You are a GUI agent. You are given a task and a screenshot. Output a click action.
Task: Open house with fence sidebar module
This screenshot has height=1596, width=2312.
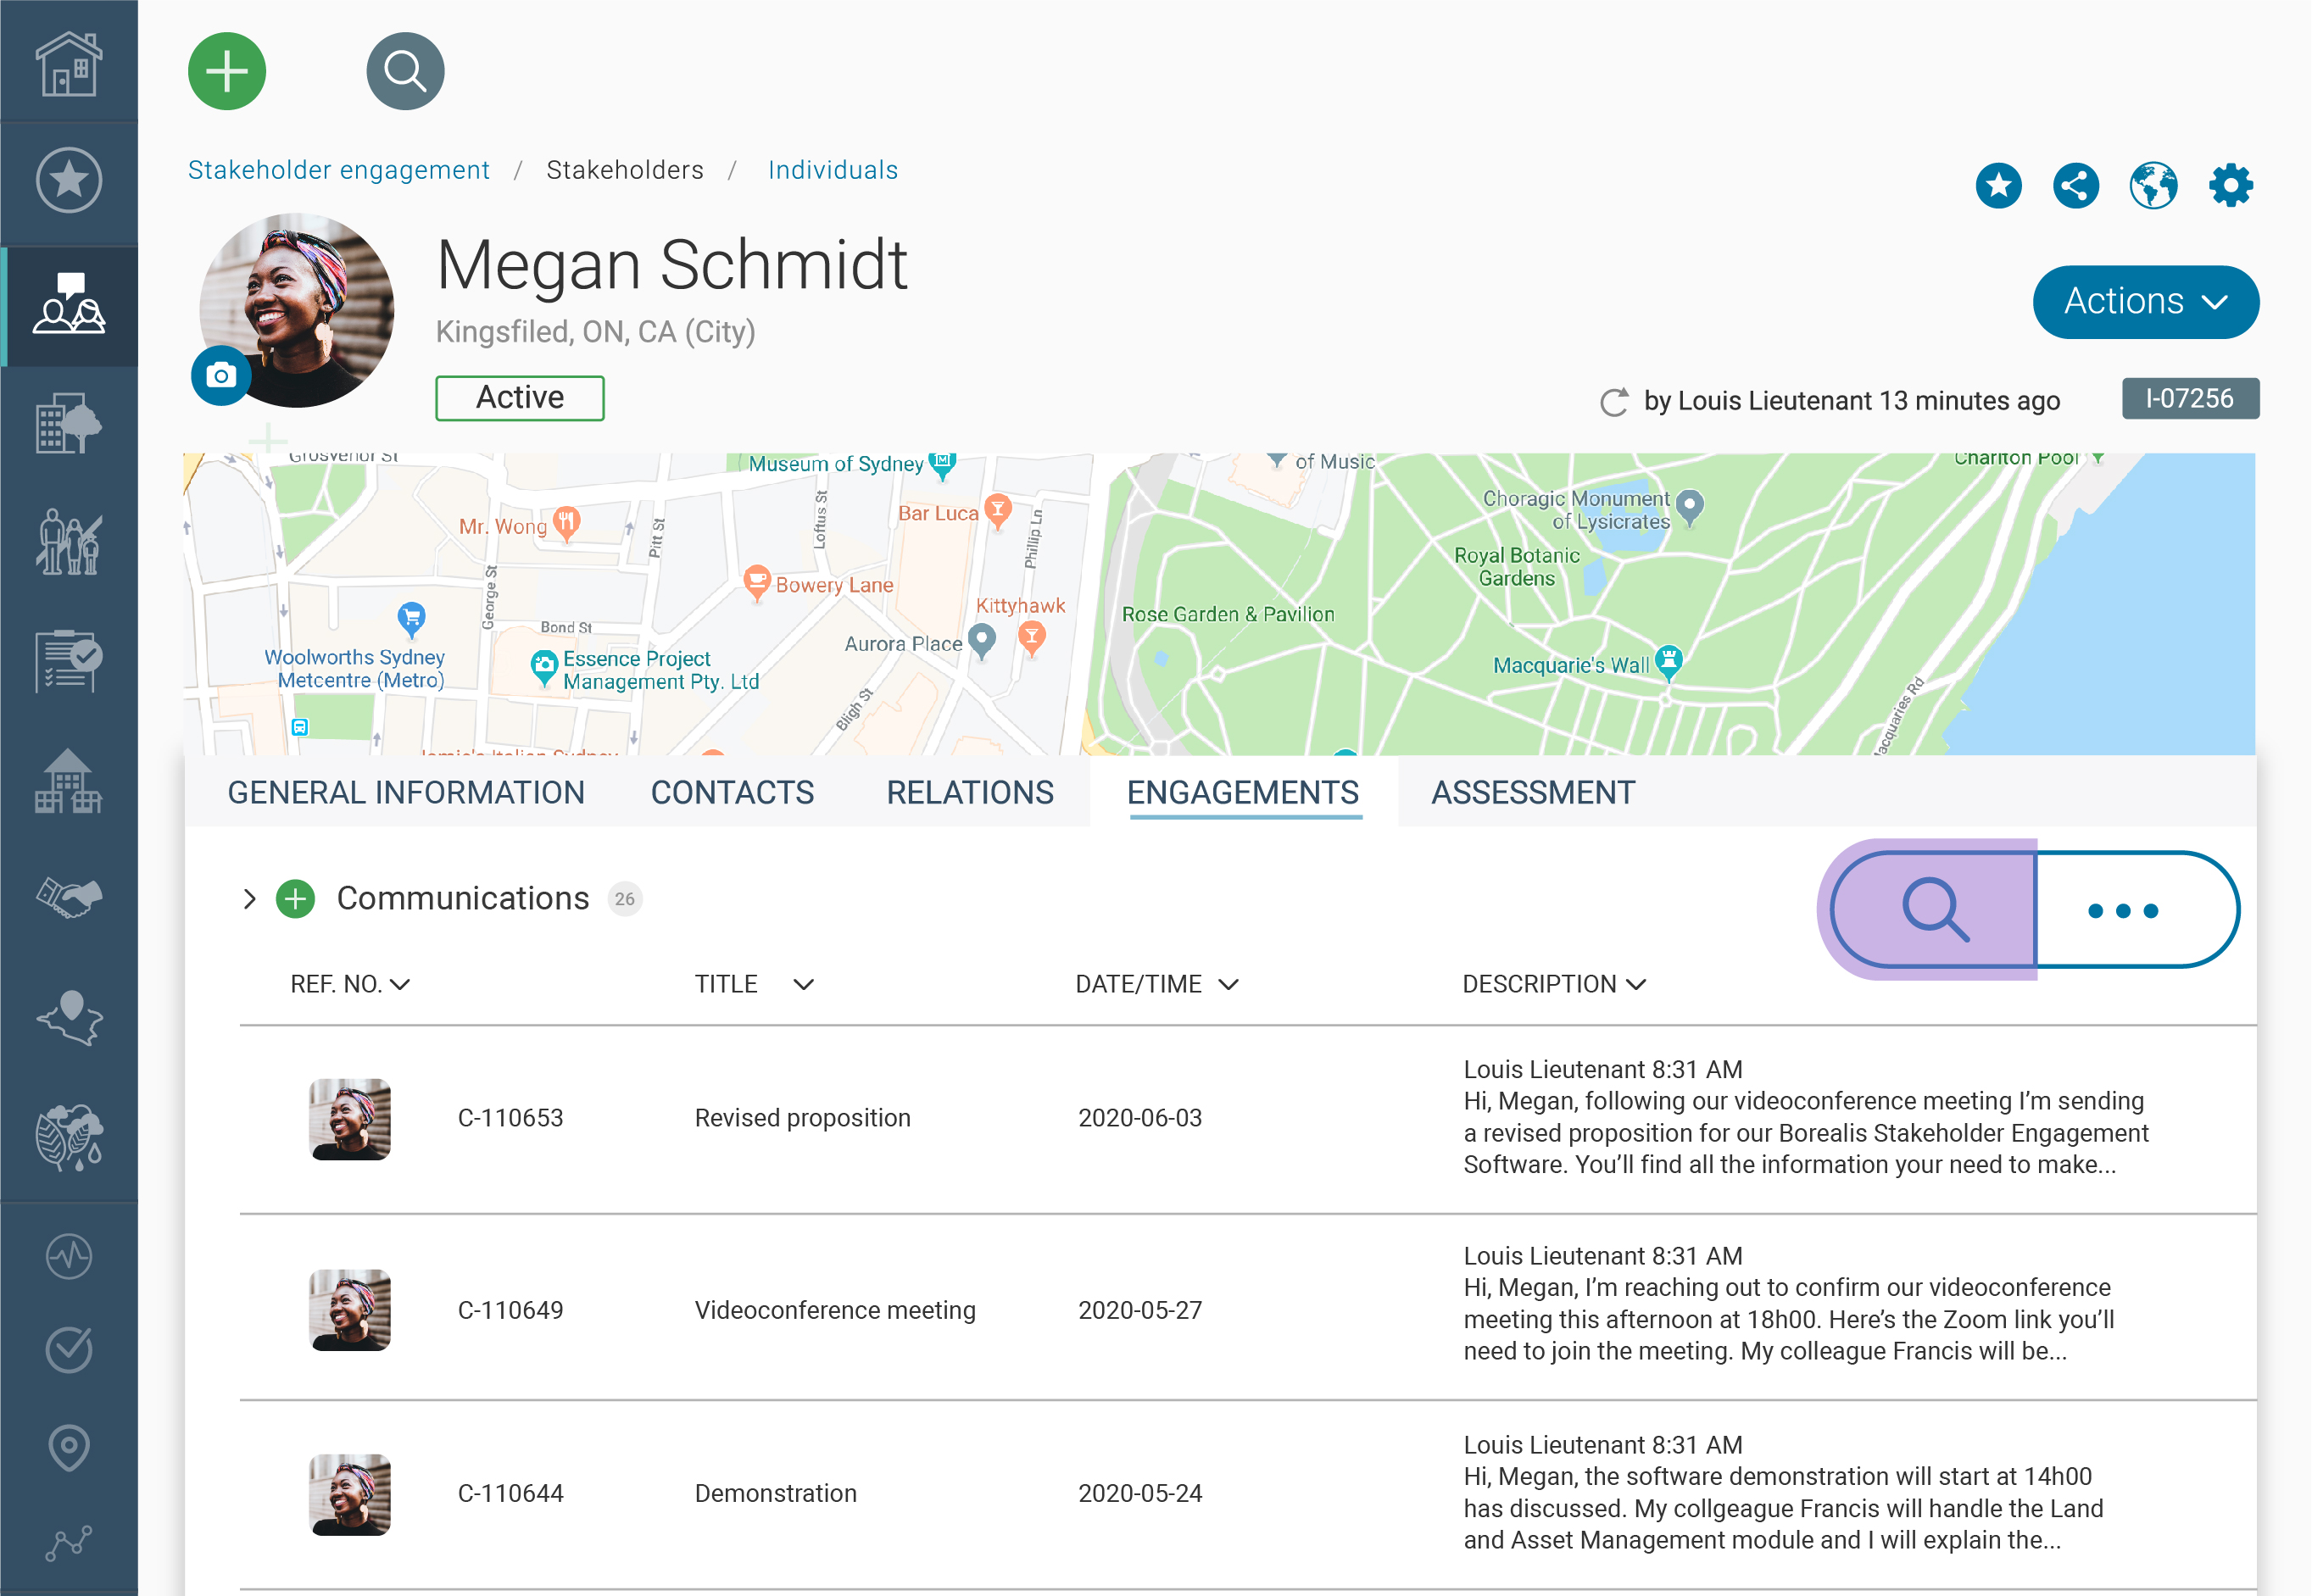point(69,781)
